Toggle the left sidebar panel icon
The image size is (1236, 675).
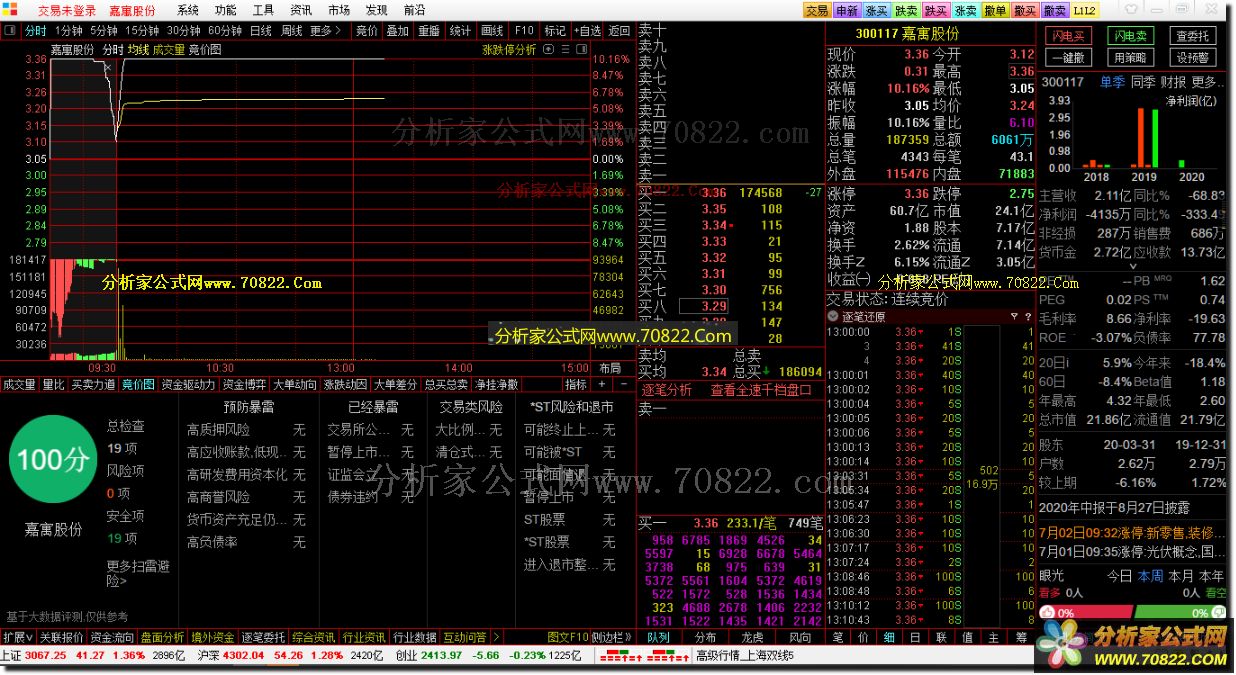(10, 31)
